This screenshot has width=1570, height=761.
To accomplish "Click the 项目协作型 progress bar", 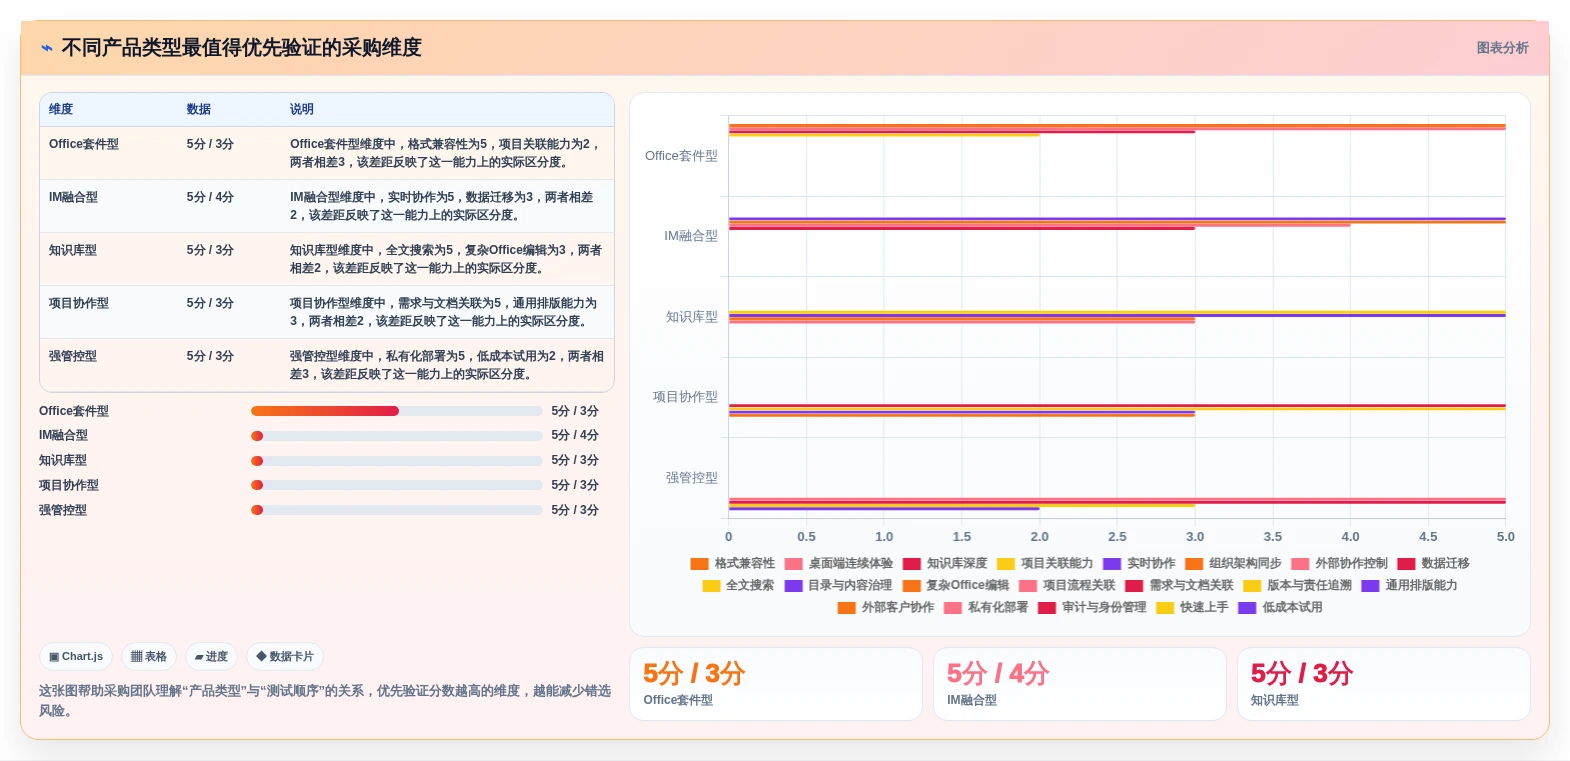I will tap(396, 485).
